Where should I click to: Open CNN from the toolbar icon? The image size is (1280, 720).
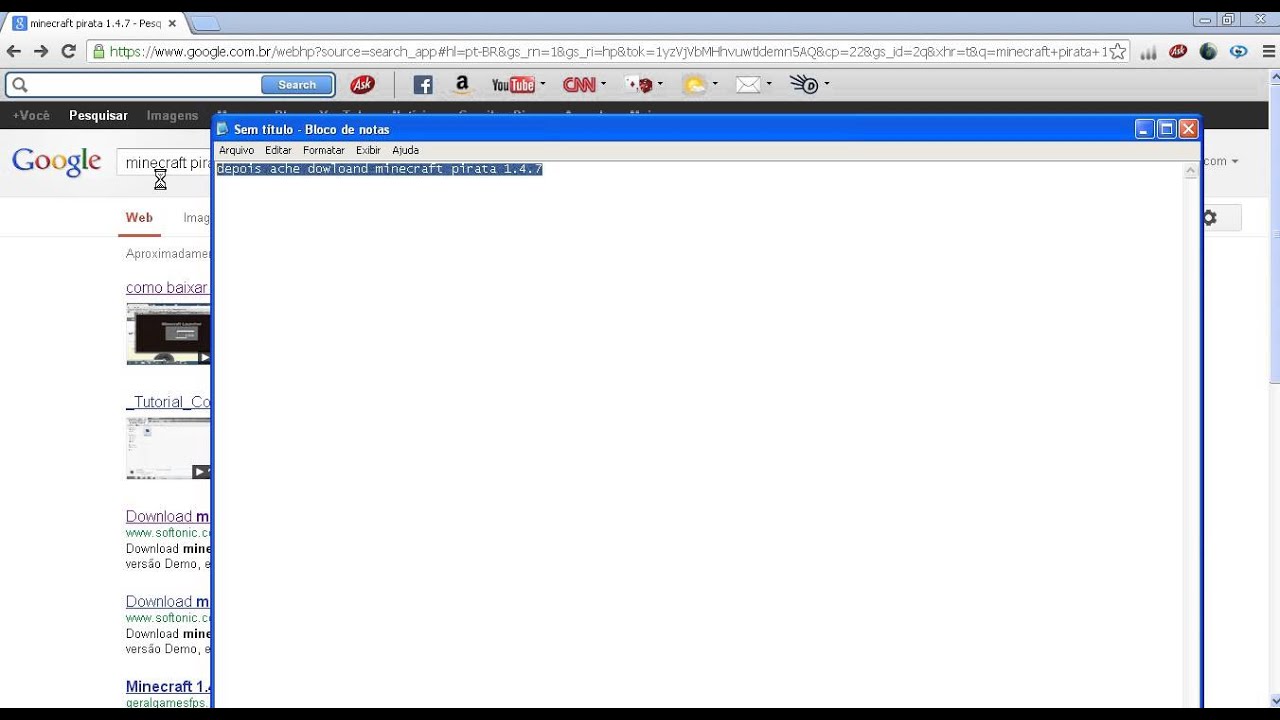579,85
